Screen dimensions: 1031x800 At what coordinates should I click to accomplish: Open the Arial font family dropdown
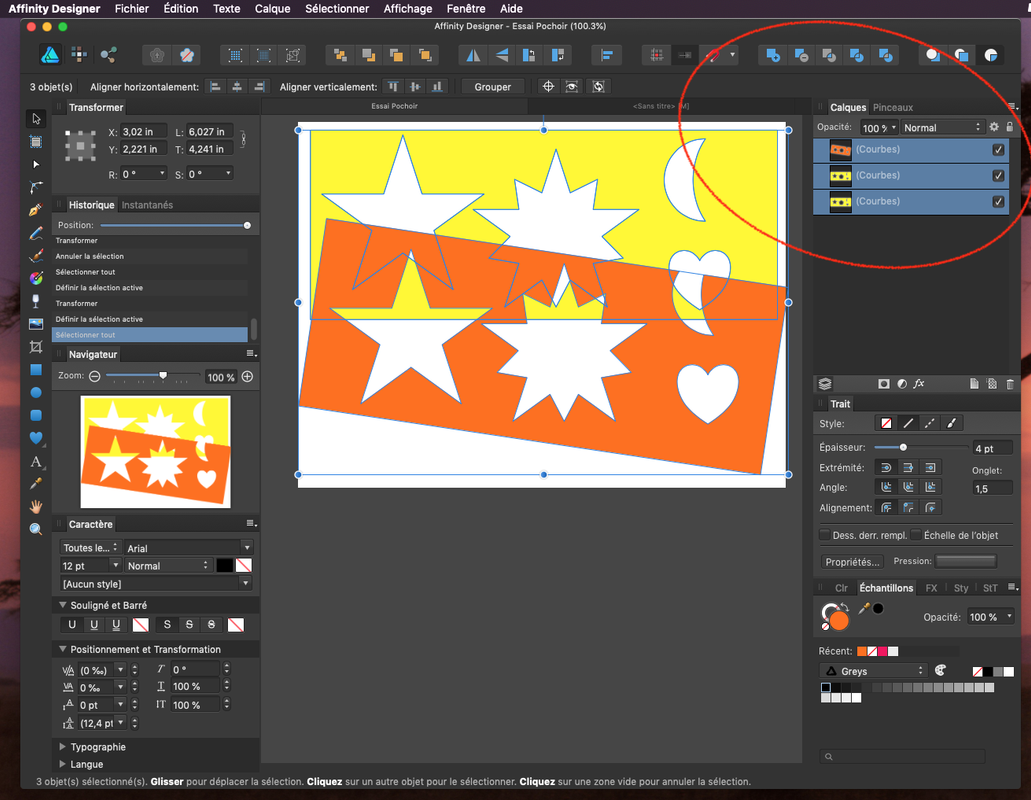pos(189,548)
